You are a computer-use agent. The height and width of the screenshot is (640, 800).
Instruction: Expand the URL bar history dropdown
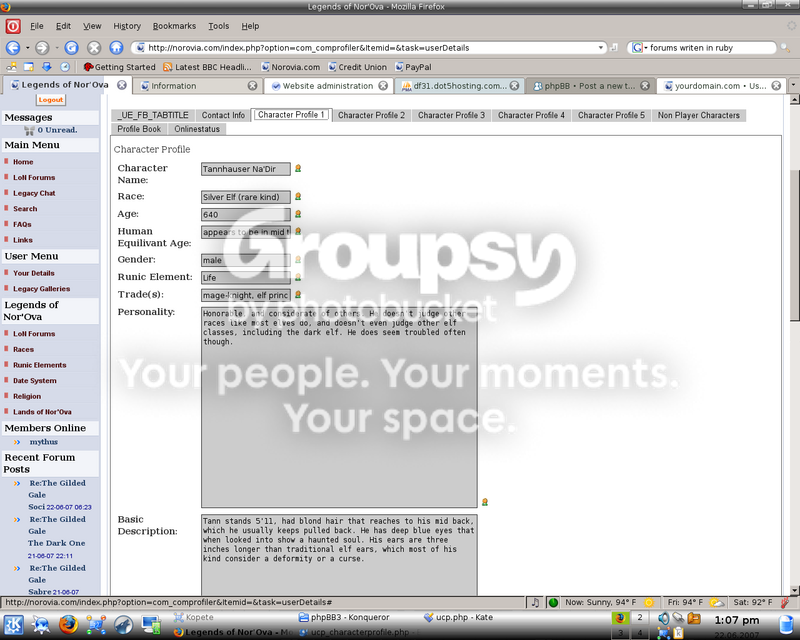[x=601, y=47]
